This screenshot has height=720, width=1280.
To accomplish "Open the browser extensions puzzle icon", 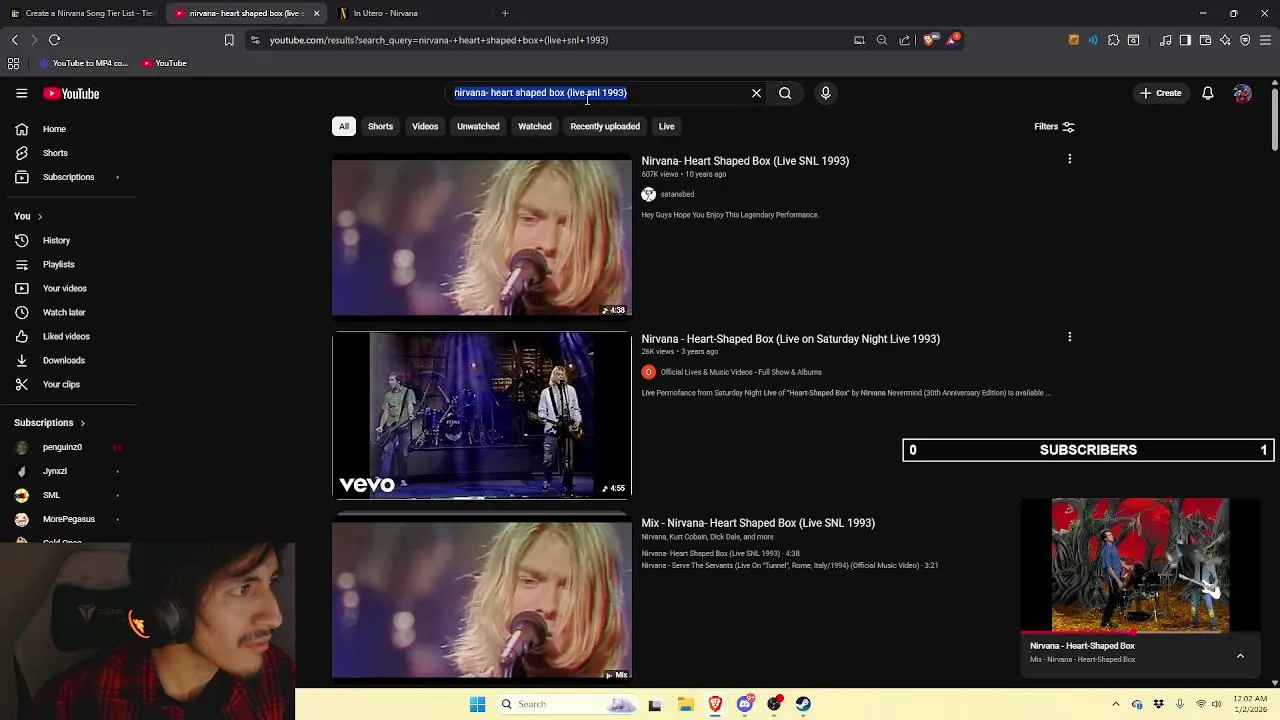I will pyautogui.click(x=1113, y=40).
